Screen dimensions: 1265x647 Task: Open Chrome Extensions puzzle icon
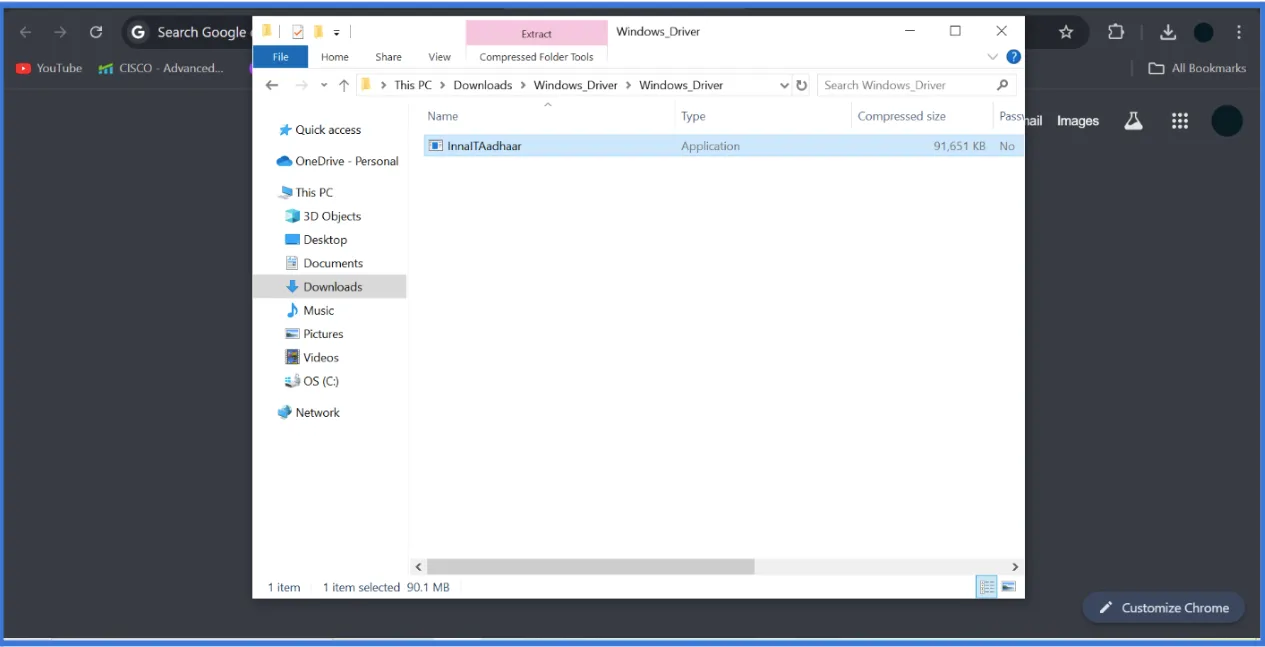click(x=1116, y=32)
